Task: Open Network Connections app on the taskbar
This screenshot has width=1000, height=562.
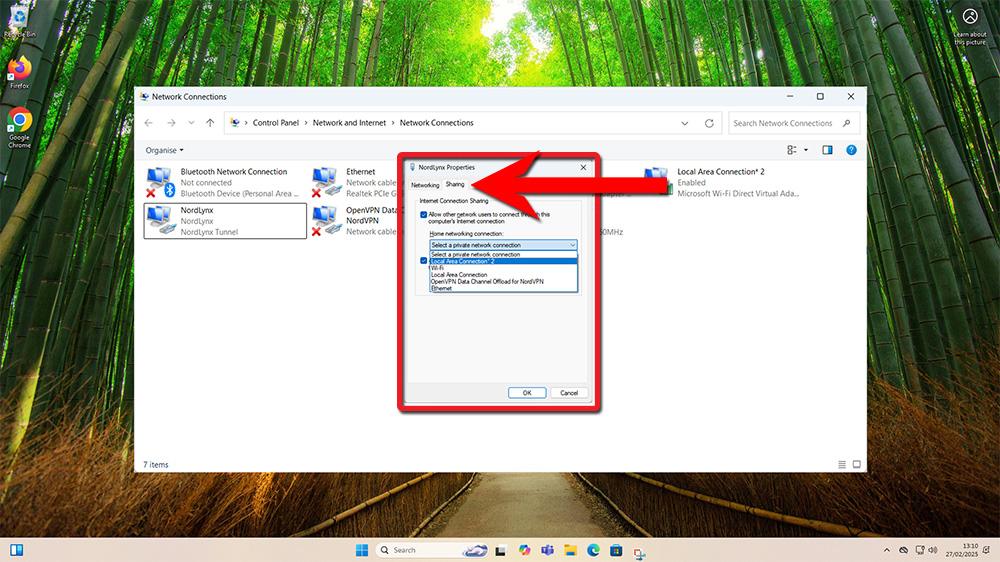Action: click(639, 552)
